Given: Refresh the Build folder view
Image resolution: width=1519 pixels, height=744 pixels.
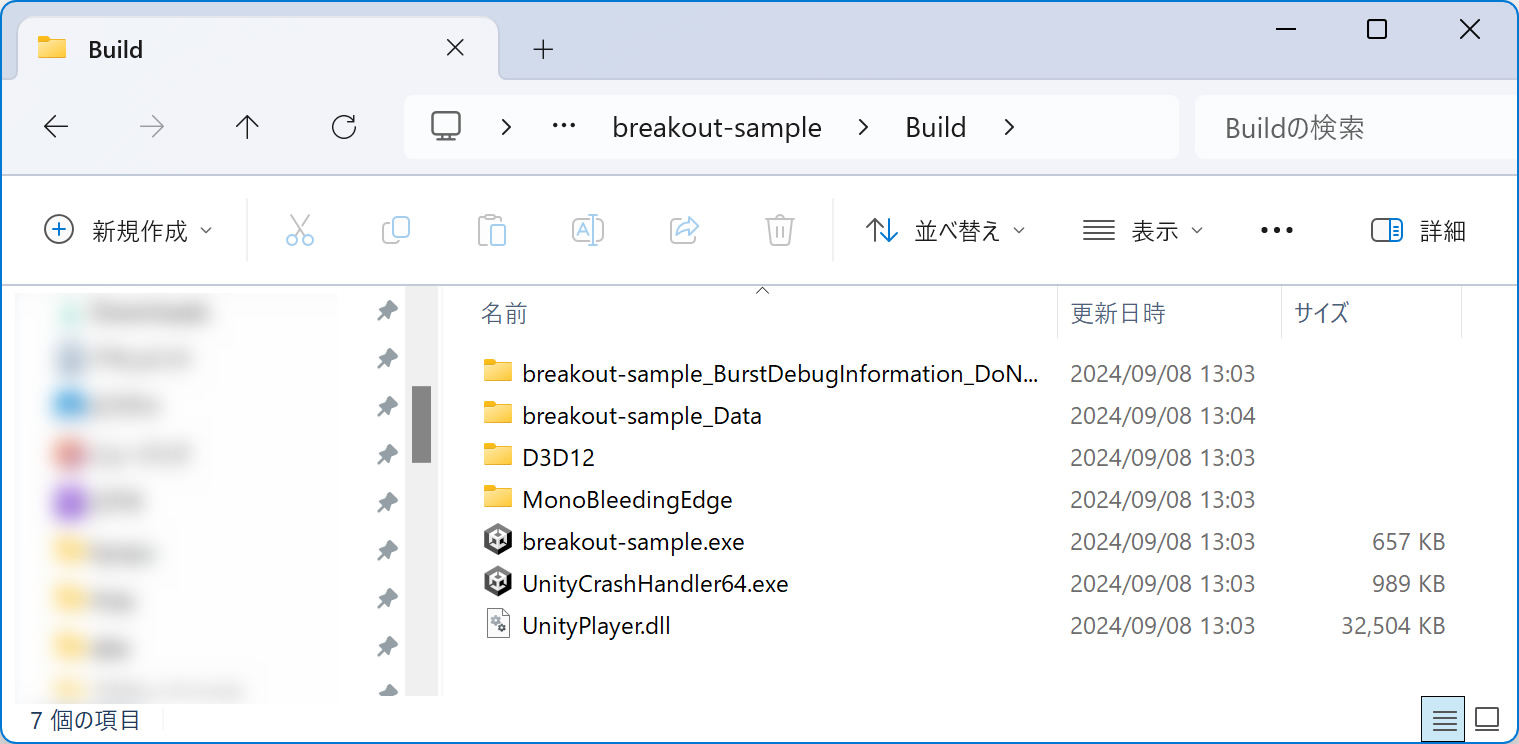Looking at the screenshot, I should tap(344, 127).
